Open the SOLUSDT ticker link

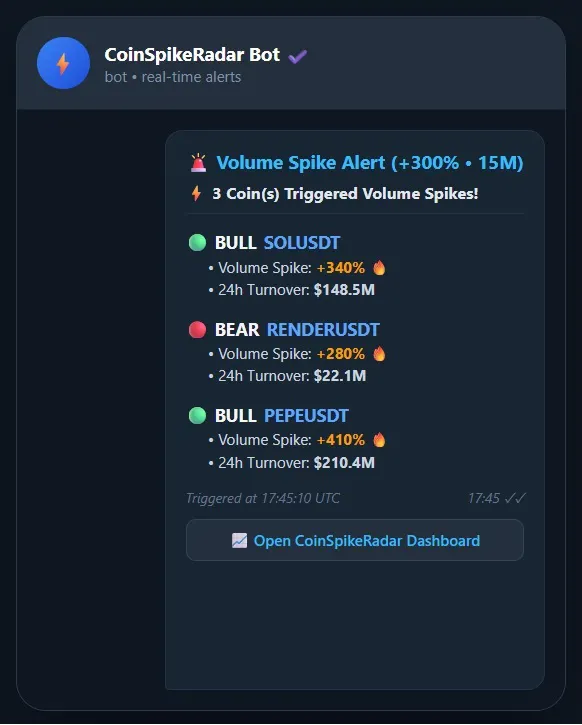coord(302,243)
